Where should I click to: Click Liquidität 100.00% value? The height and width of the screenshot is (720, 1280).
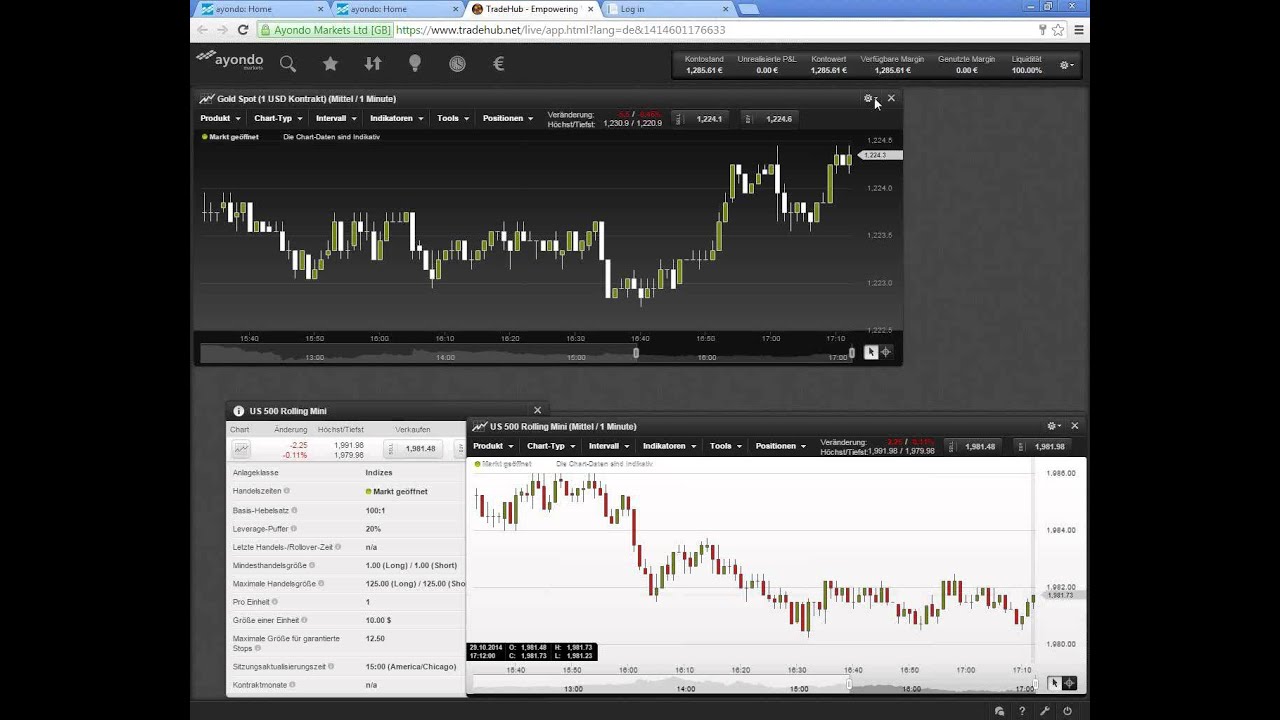tap(1026, 71)
